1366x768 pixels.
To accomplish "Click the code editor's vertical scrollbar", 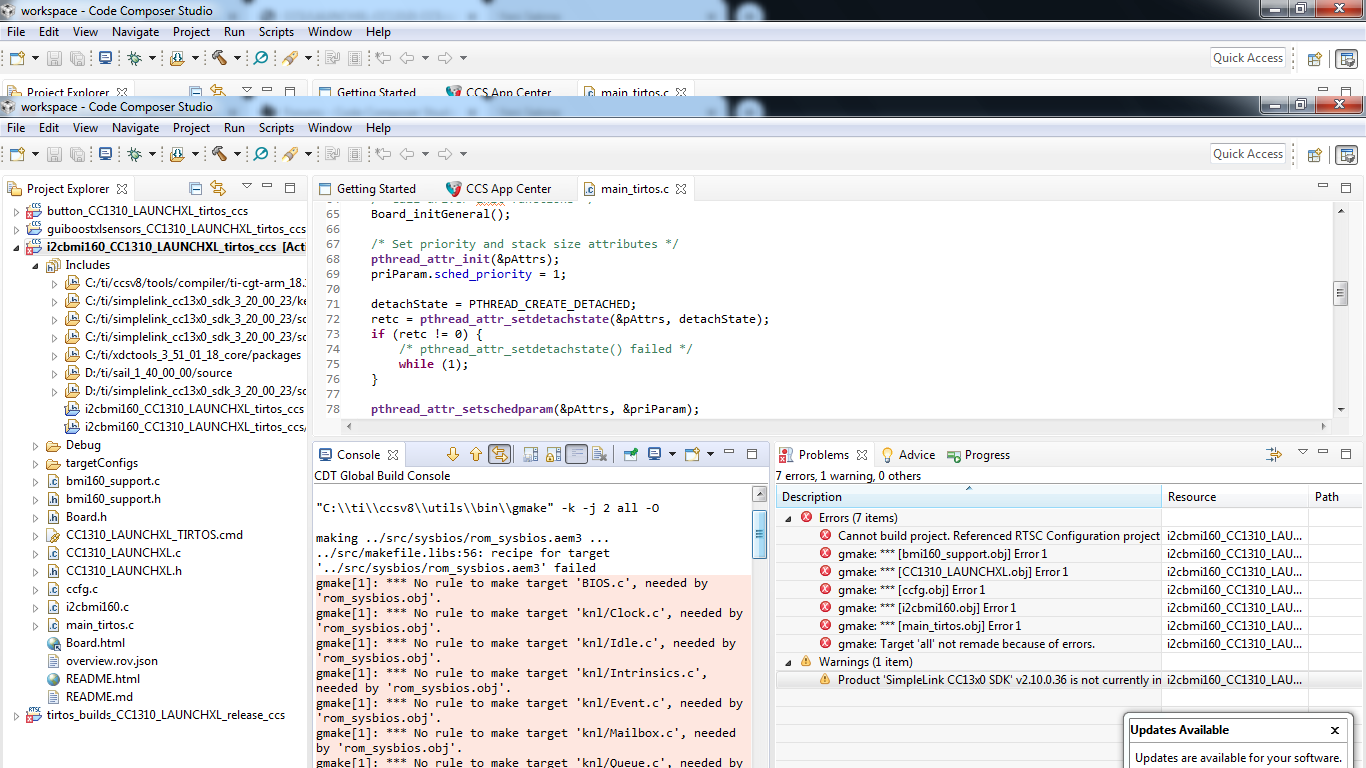I will (x=1341, y=293).
